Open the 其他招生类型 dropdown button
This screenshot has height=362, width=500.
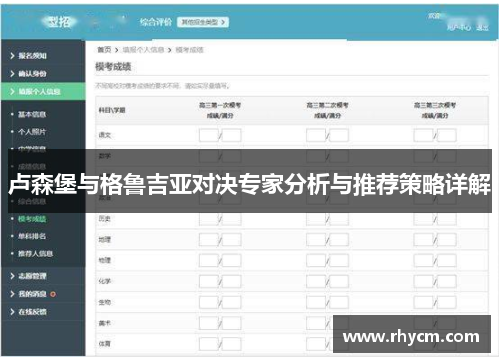point(203,22)
